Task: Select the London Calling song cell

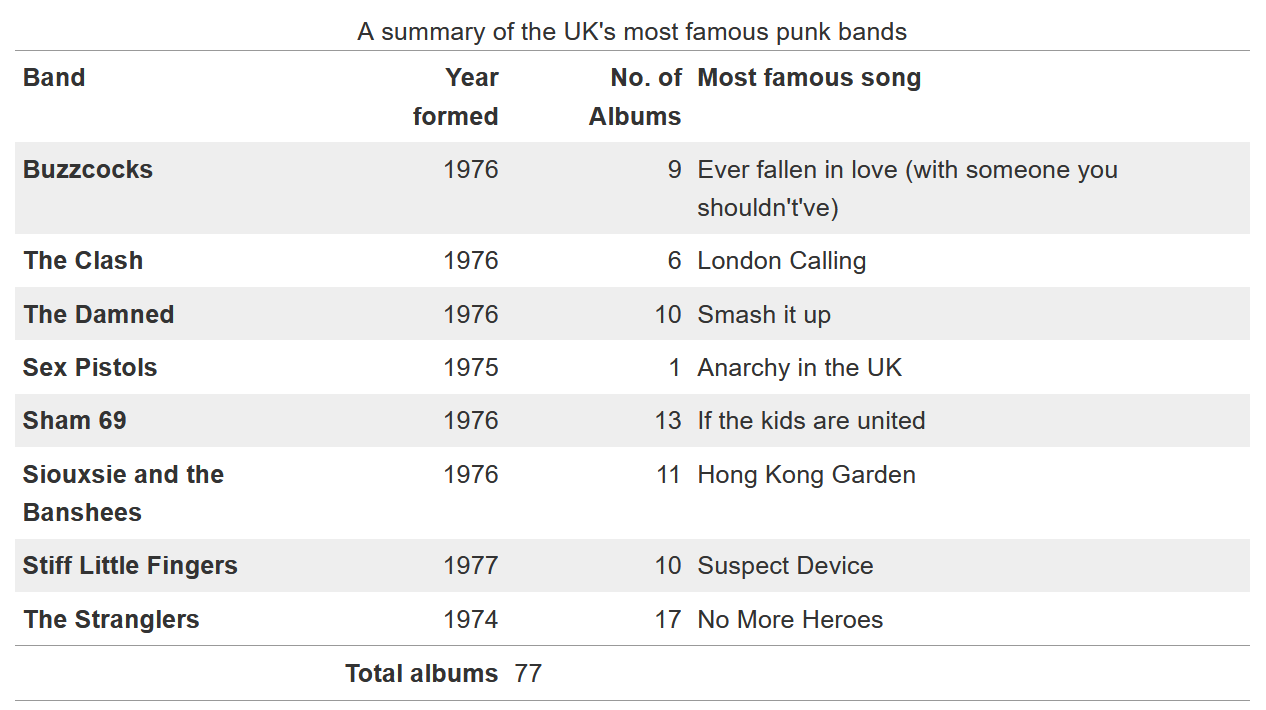Action: tap(781, 261)
